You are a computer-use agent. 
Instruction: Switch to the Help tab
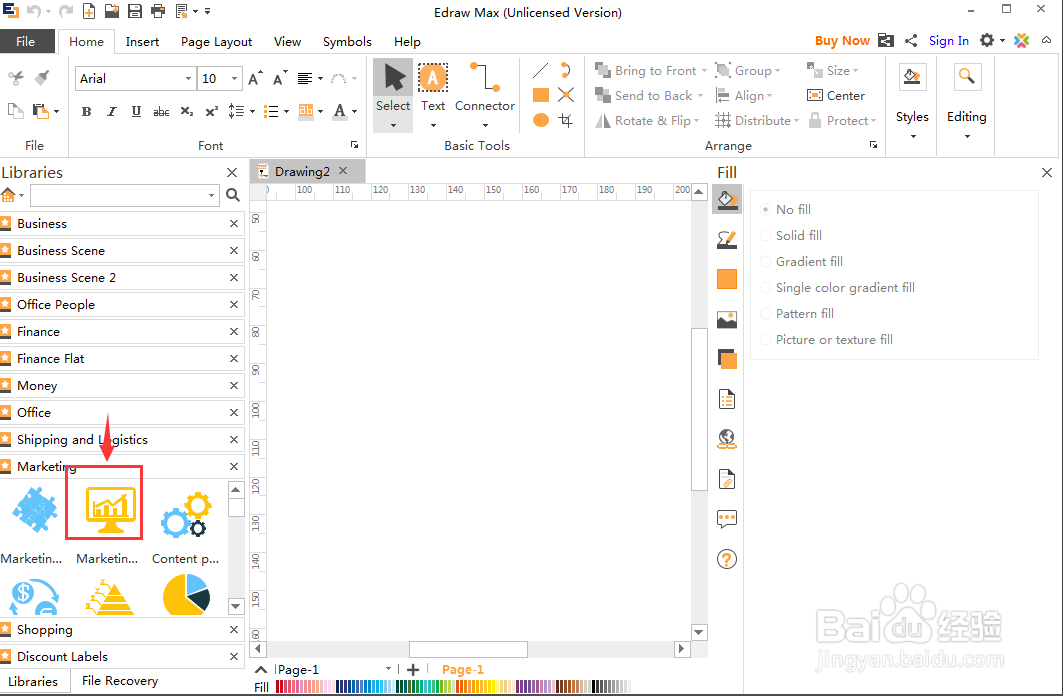tap(407, 41)
